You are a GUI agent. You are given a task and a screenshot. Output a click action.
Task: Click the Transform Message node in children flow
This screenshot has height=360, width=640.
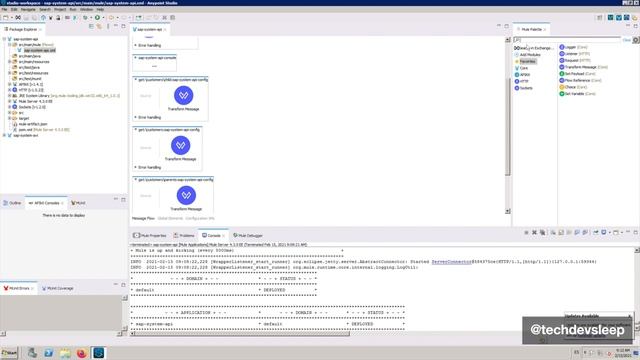(x=184, y=96)
